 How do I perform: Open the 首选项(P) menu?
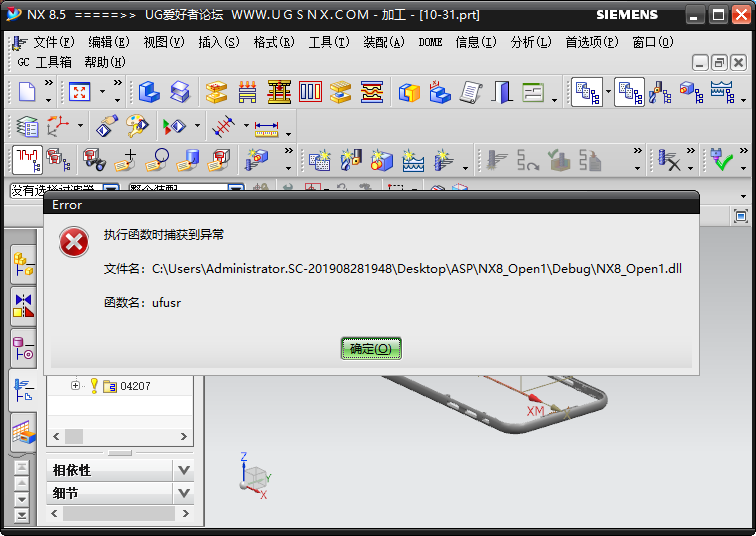pyautogui.click(x=592, y=42)
